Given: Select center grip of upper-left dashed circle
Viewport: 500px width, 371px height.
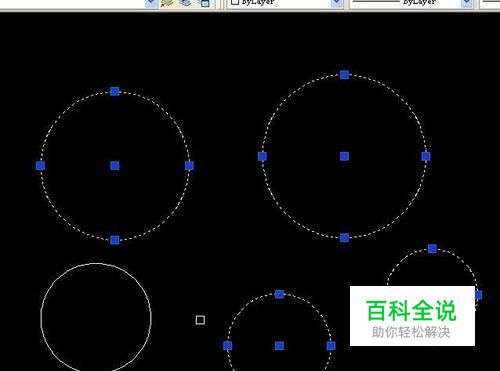Looking at the screenshot, I should 115,166.
